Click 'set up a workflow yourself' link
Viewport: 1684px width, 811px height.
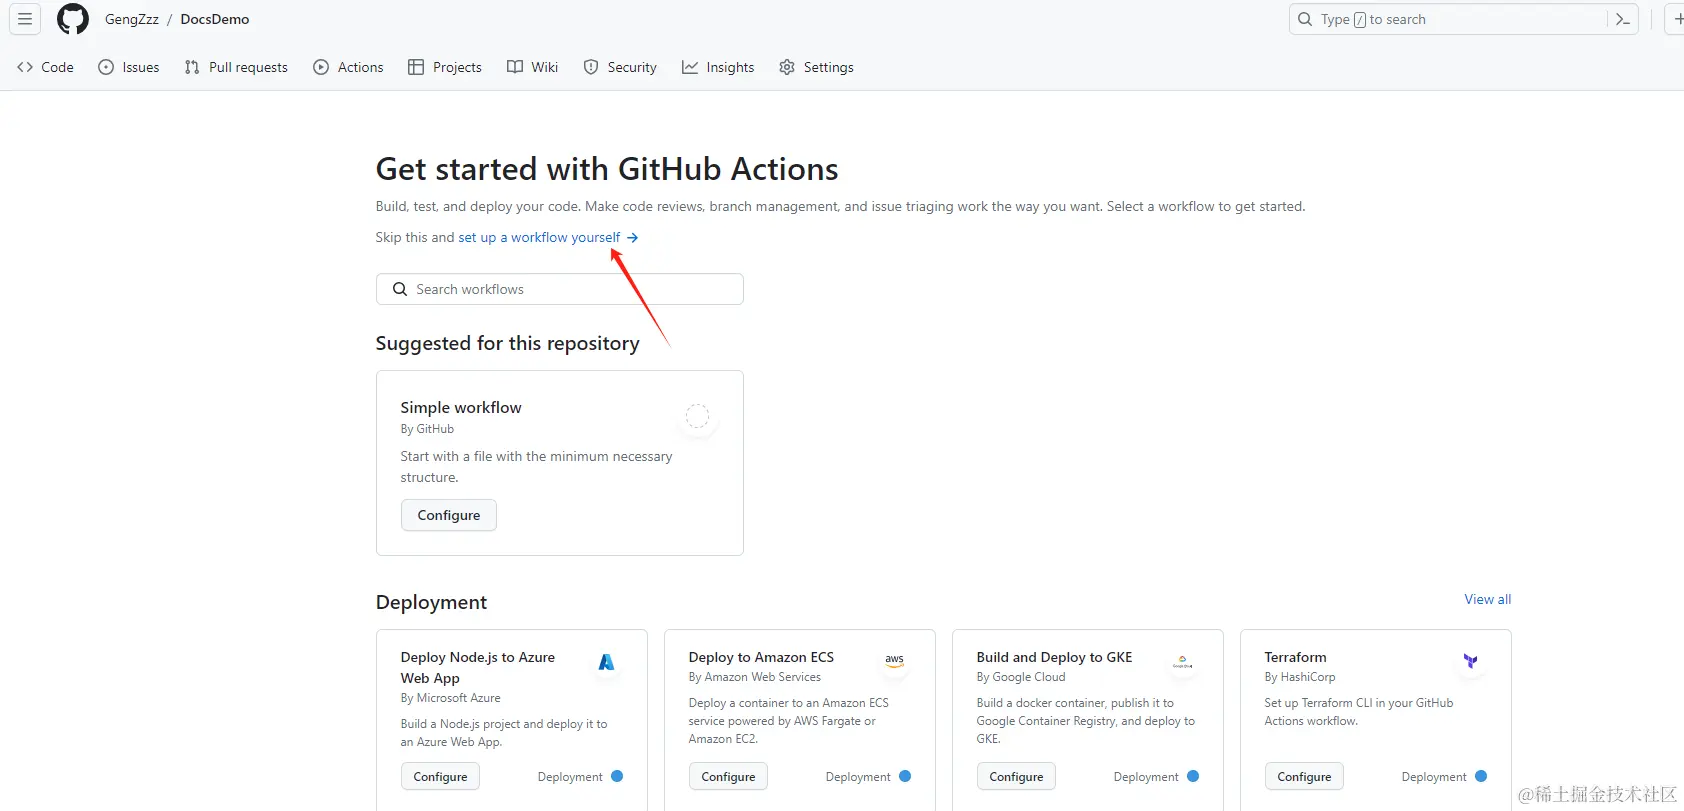548,237
